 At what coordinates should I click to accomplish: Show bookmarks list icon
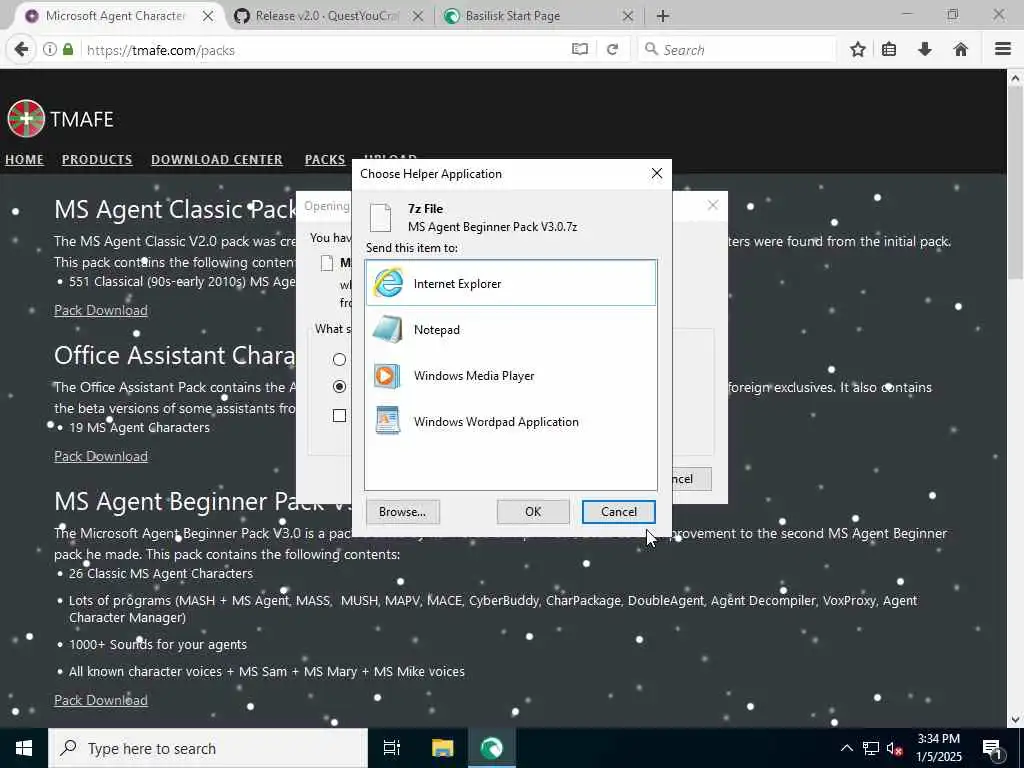(889, 50)
